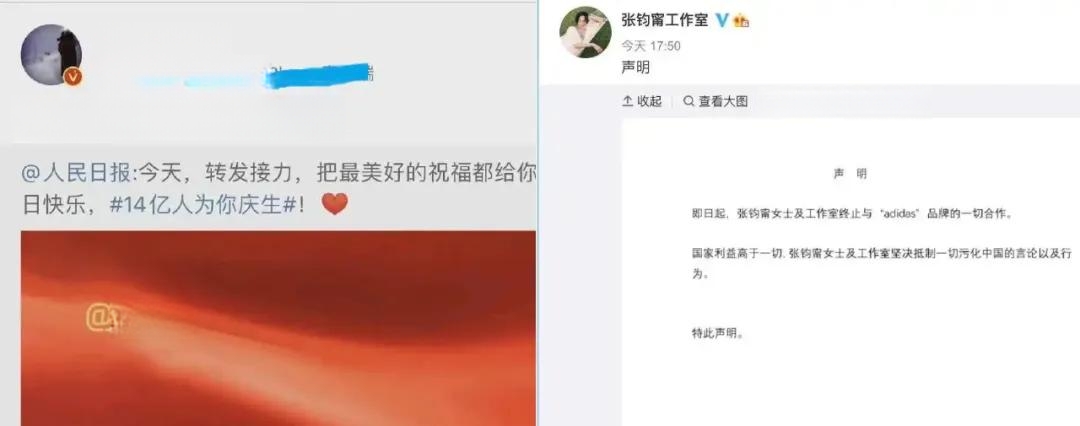
Task: Open the left poster's round avatar
Action: coord(51,54)
